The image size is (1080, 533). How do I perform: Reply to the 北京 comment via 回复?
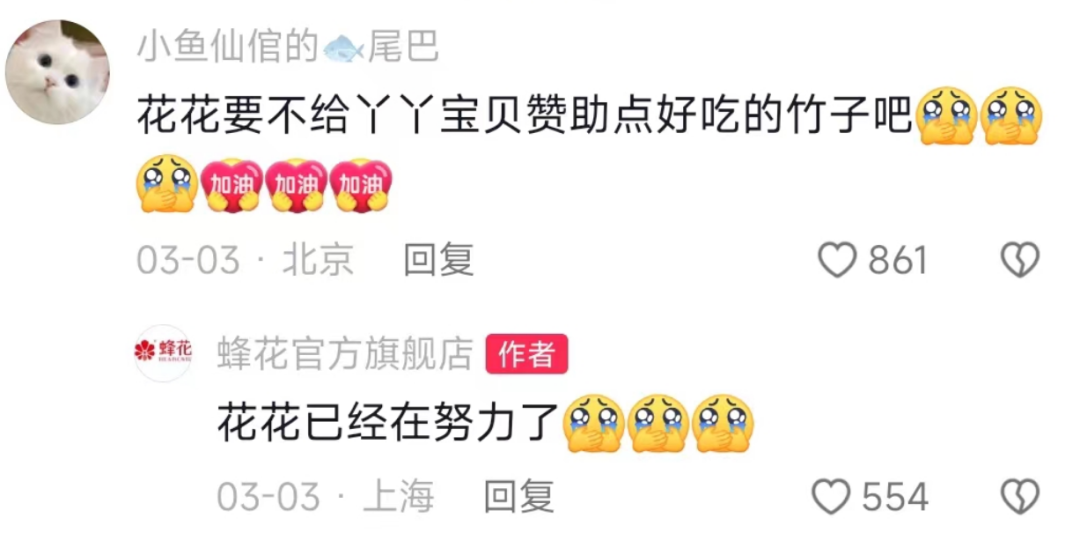[x=439, y=262]
